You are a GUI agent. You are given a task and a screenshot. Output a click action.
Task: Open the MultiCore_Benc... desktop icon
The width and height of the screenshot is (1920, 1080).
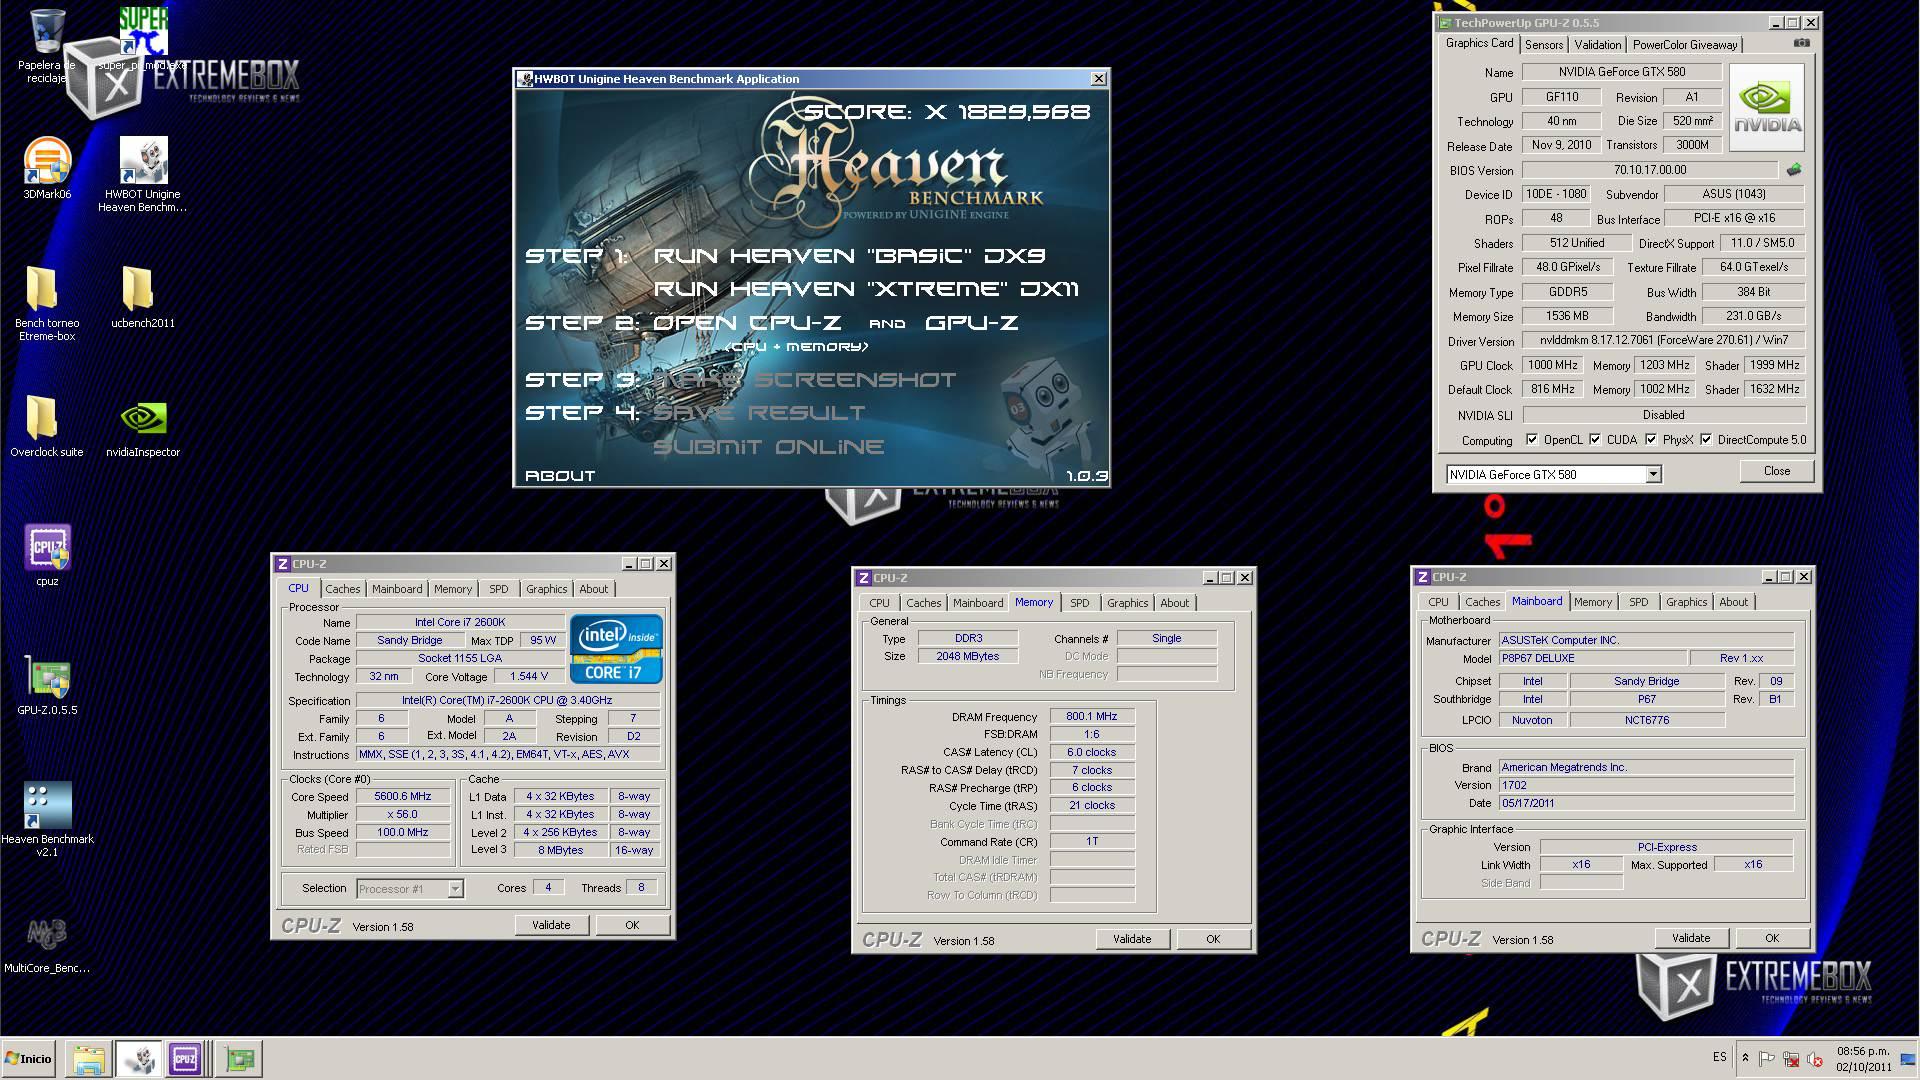pos(47,943)
